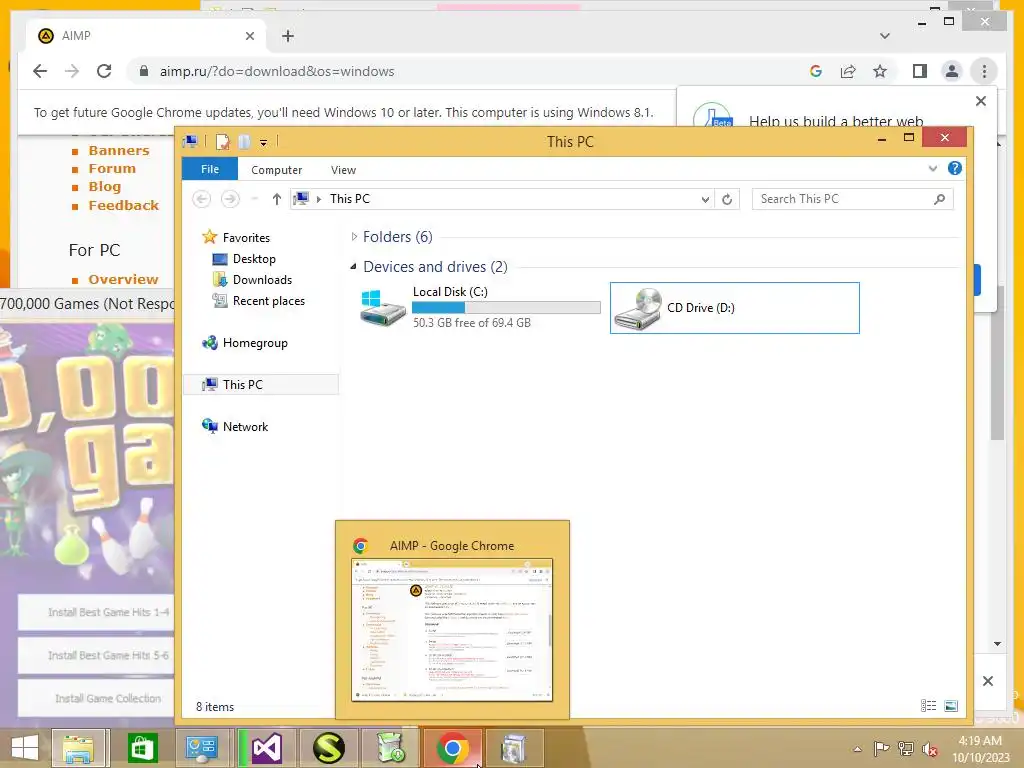The image size is (1024, 768).
Task: Open the Forum link on AIMP page
Action: pos(112,168)
